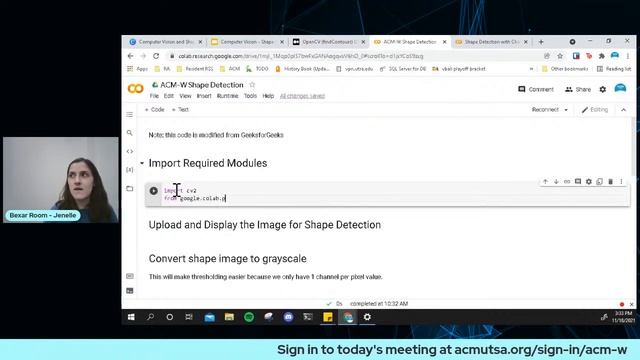Open cell editor settings gear icon
This screenshot has height=360, width=640.
point(589,182)
